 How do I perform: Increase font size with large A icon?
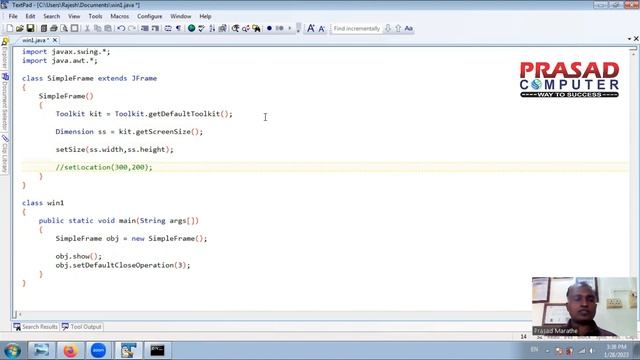click(x=311, y=29)
